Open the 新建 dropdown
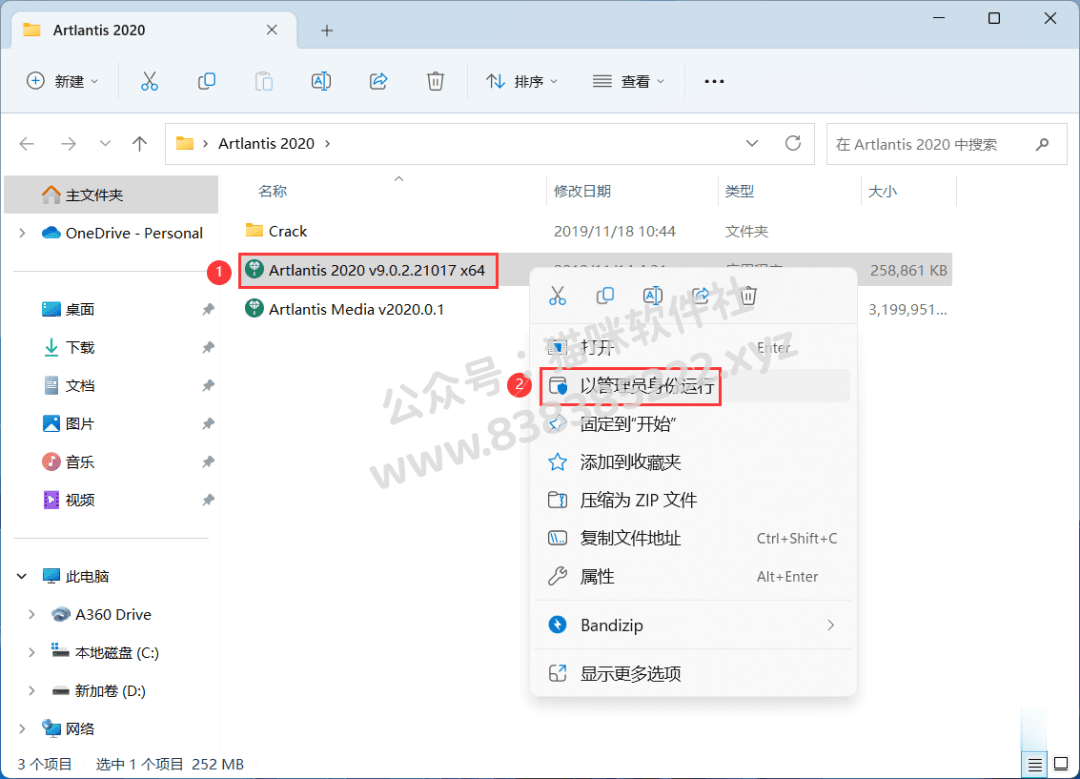The width and height of the screenshot is (1080, 779). [x=62, y=81]
